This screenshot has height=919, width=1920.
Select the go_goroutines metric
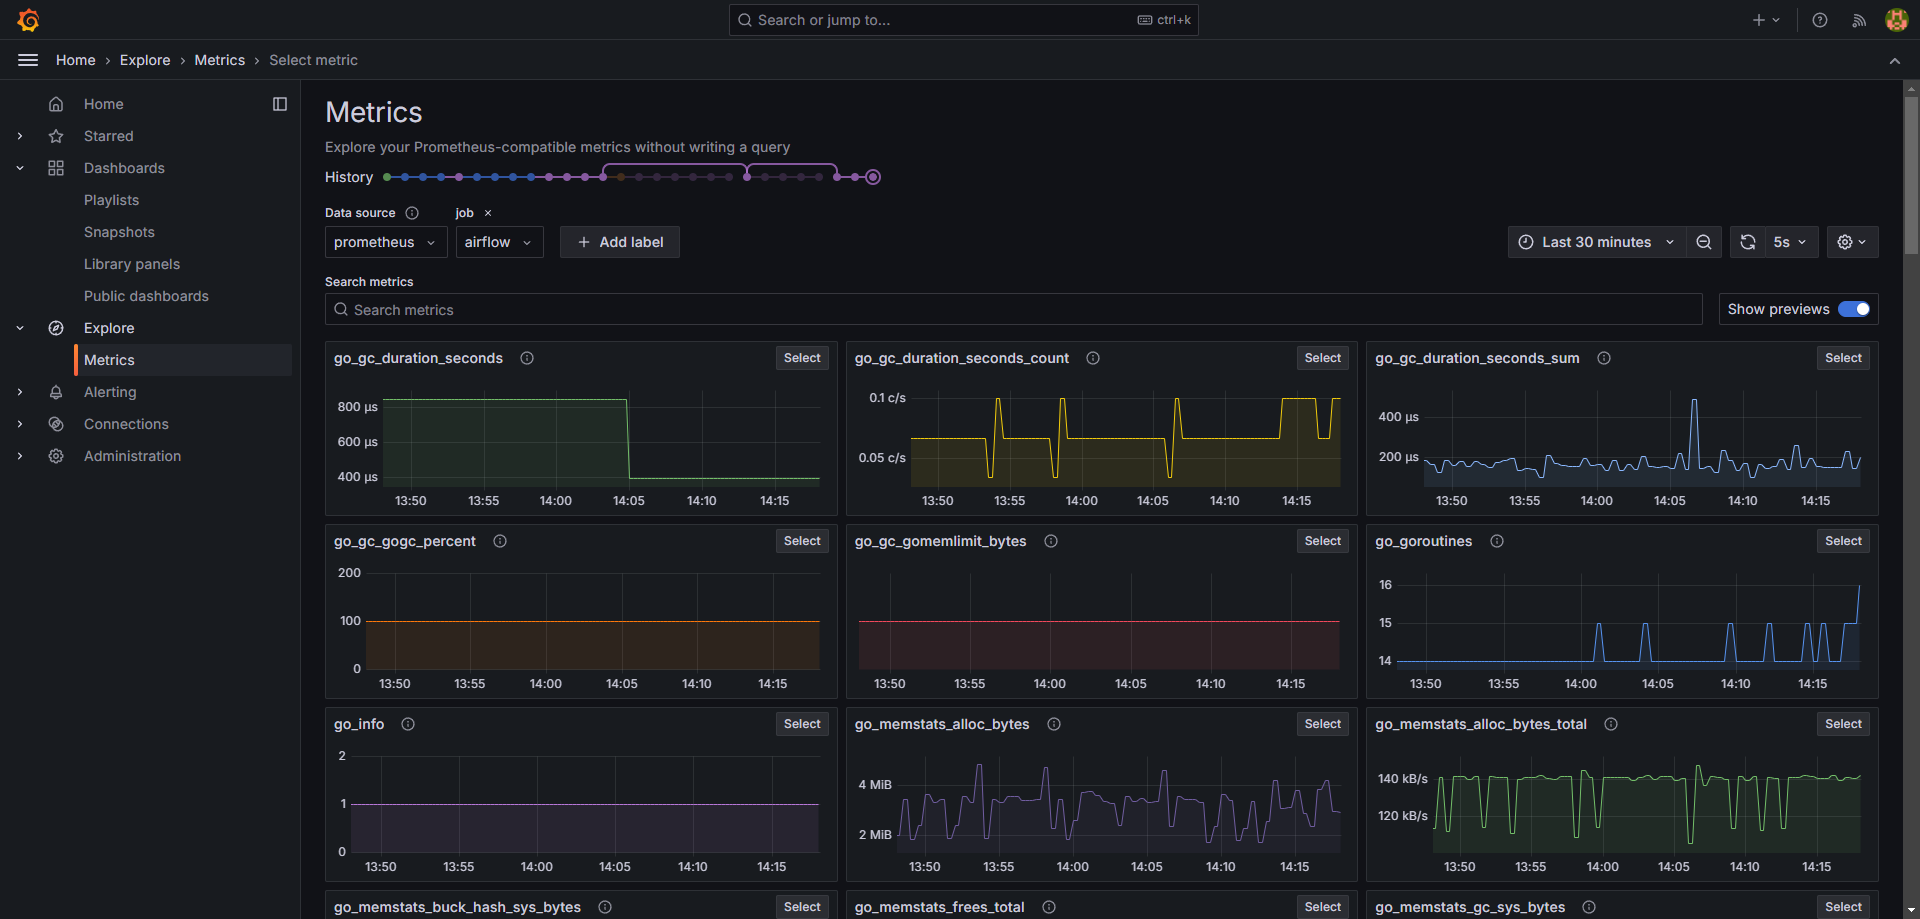click(x=1843, y=541)
